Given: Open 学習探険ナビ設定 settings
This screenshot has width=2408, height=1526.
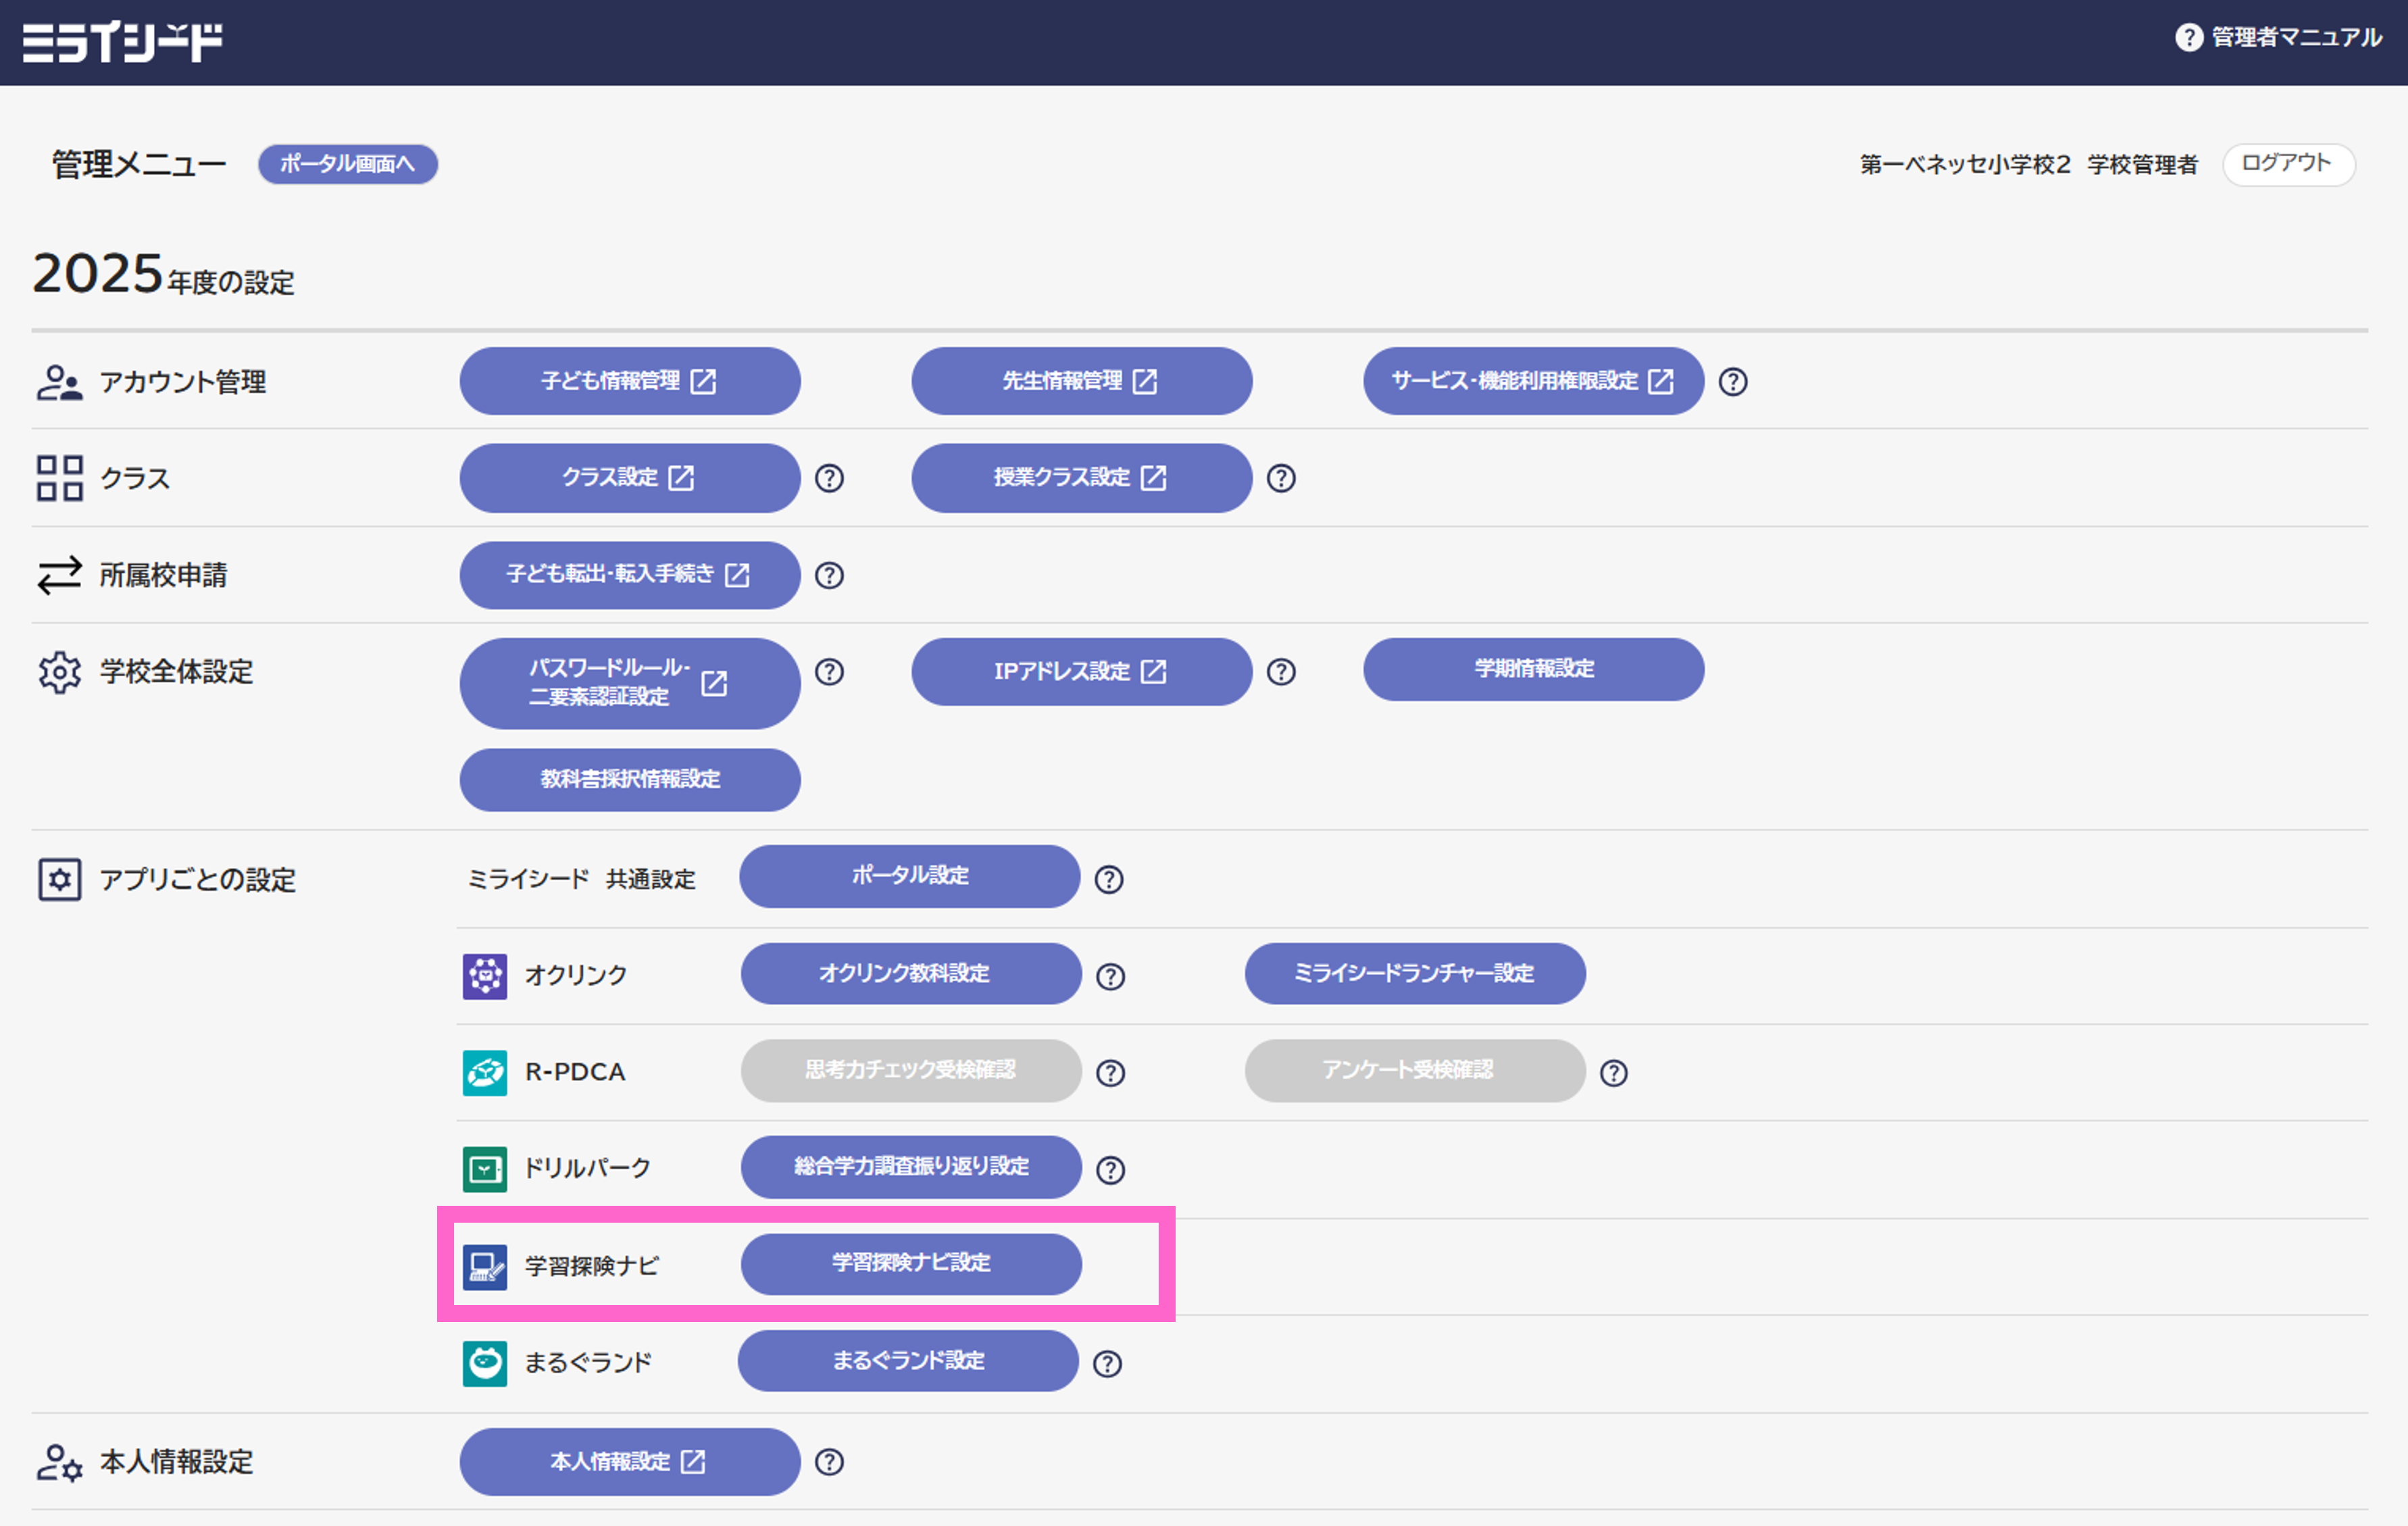Looking at the screenshot, I should pyautogui.click(x=910, y=1263).
